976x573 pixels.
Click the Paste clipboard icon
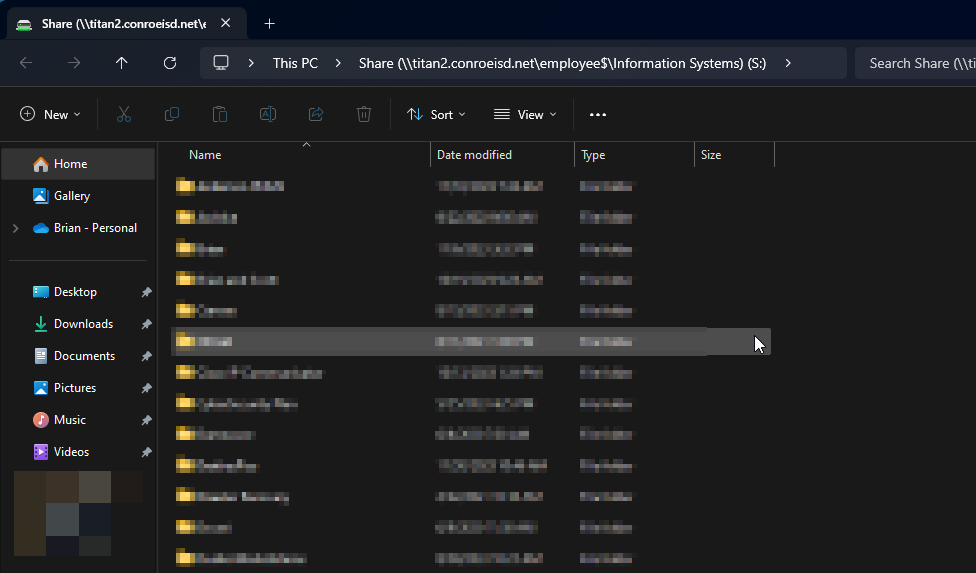click(220, 115)
